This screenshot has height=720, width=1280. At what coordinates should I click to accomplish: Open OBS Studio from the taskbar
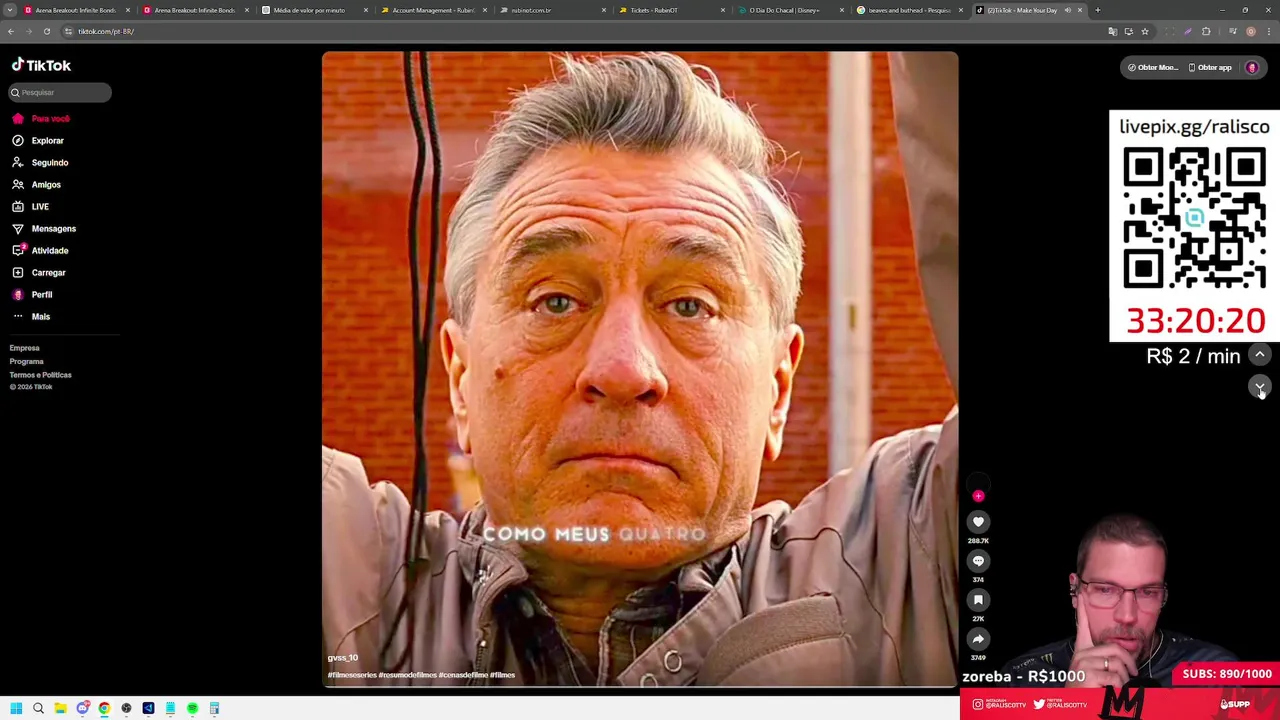pos(126,708)
